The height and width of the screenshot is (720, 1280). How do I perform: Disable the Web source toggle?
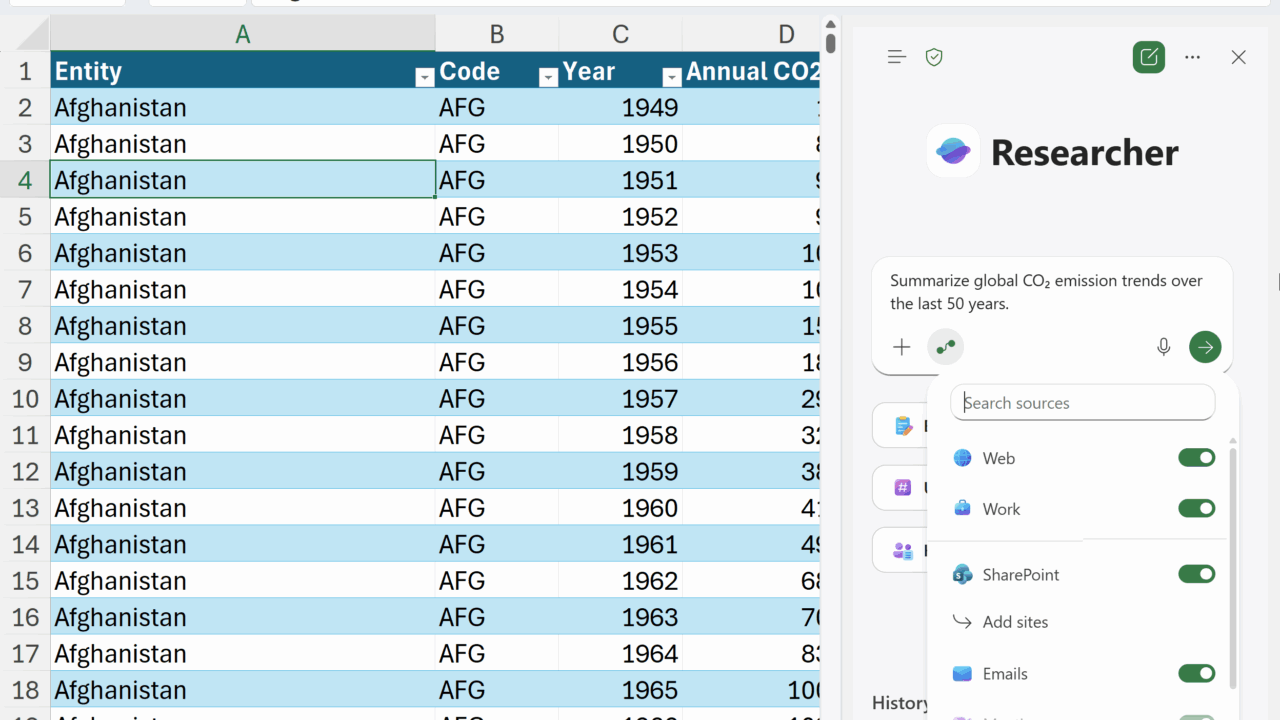1196,458
